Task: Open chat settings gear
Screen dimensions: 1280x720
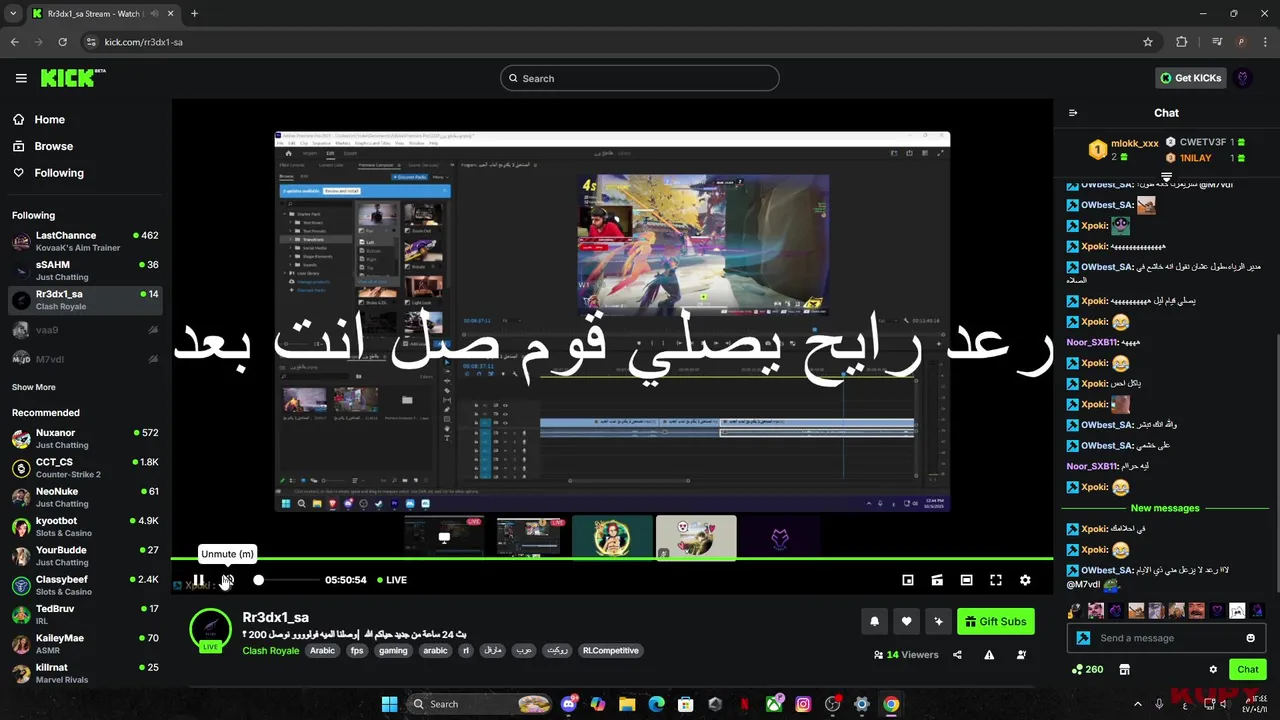Action: [1213, 670]
